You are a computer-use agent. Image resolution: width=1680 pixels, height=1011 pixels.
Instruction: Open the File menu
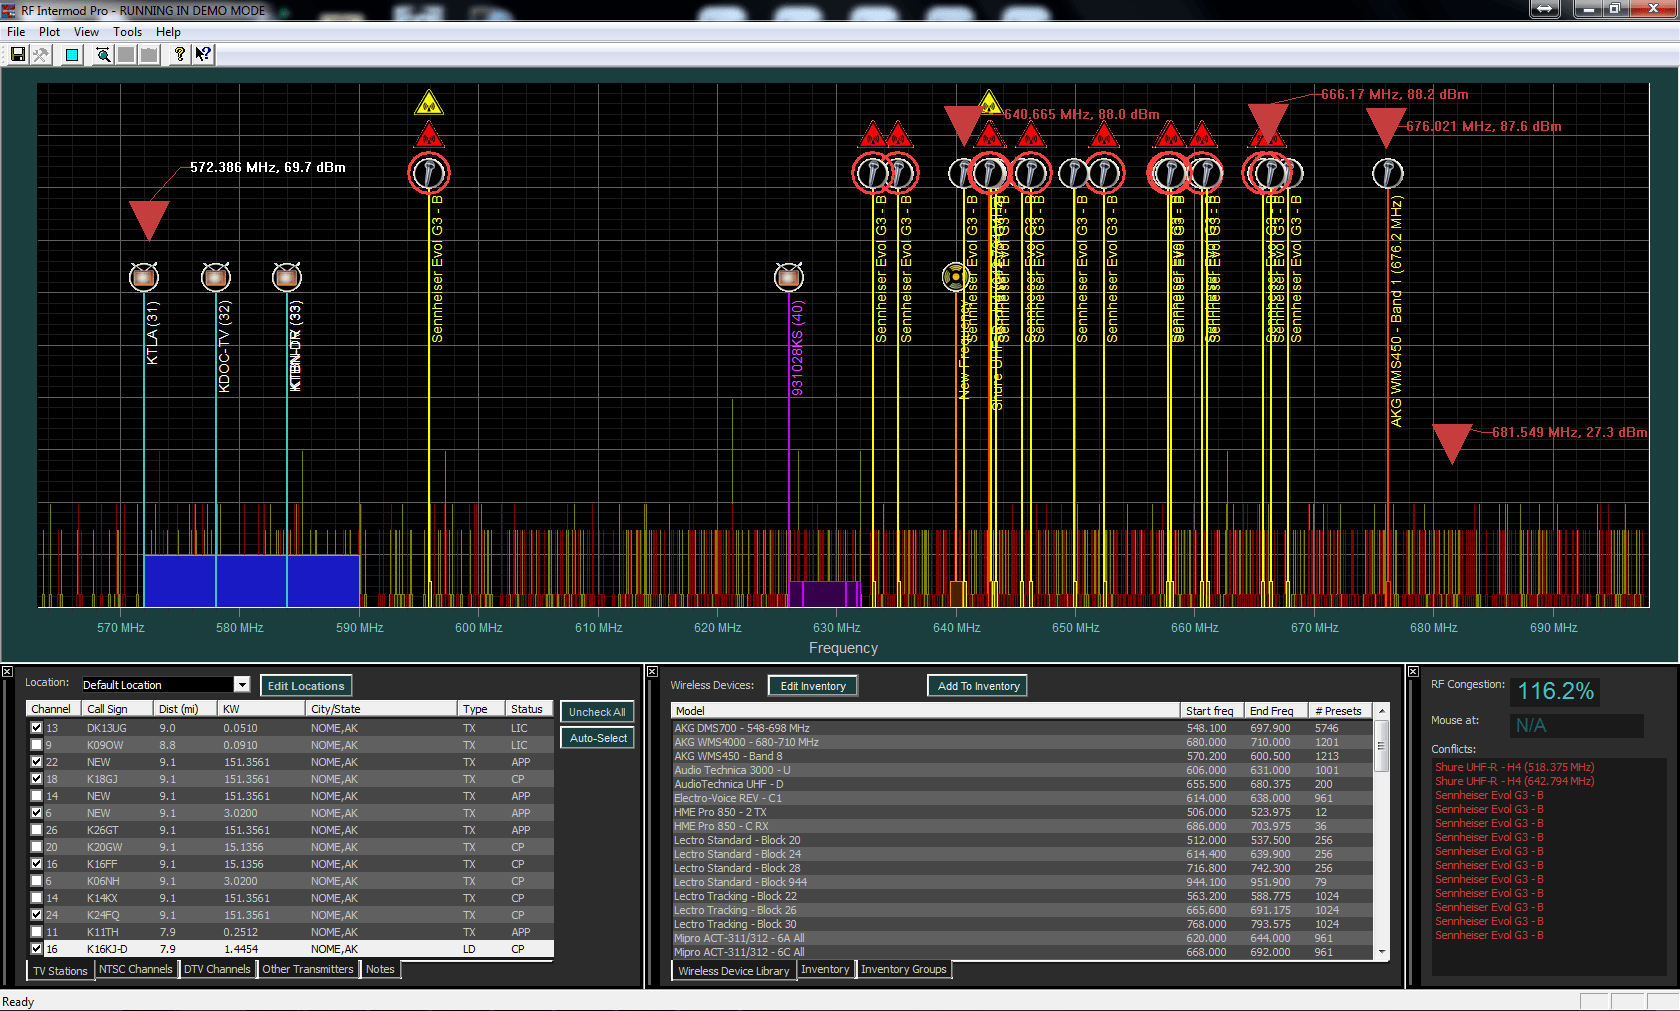tap(16, 32)
